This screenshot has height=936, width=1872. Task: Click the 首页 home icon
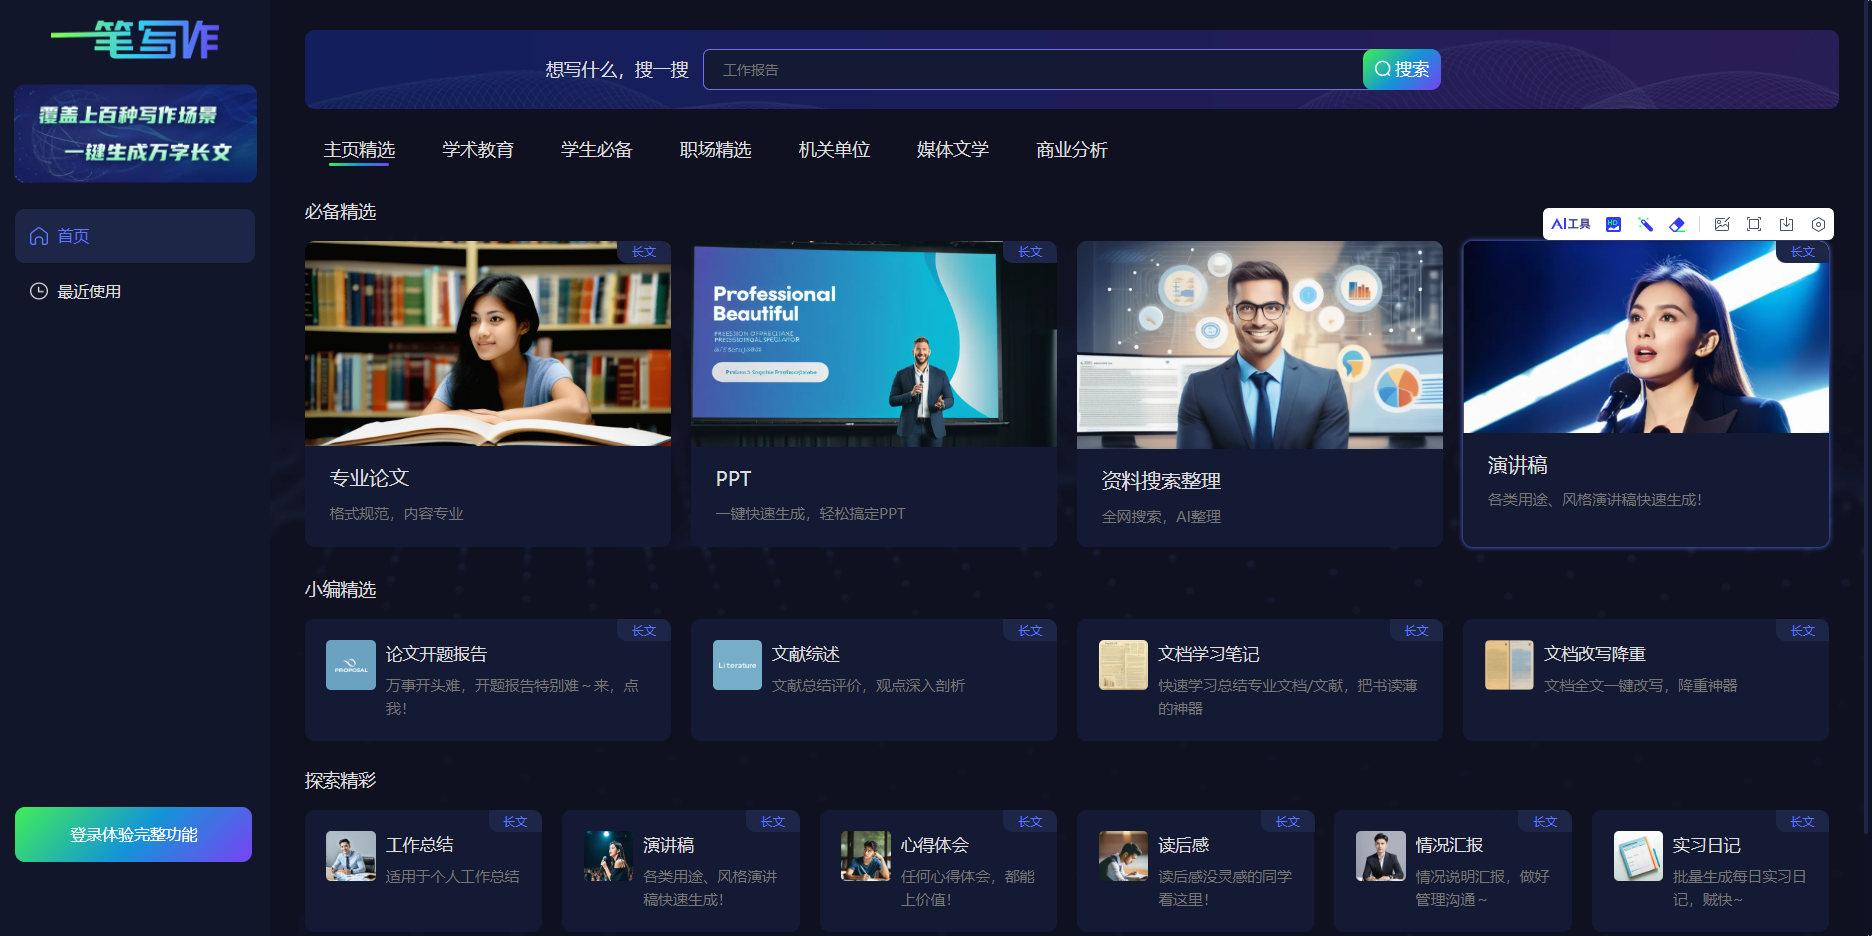click(x=39, y=236)
